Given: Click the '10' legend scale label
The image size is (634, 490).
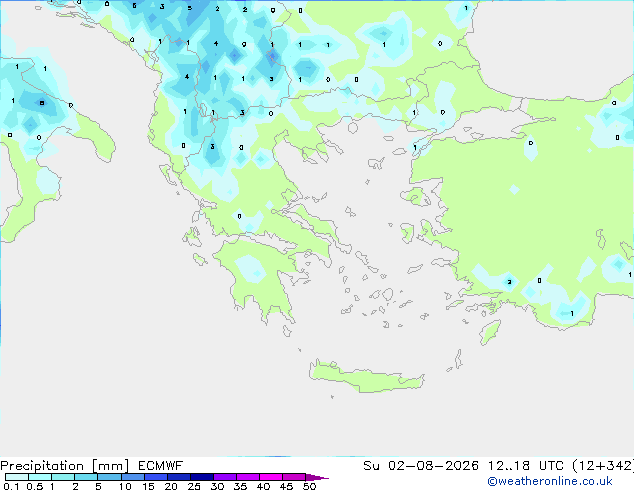Looking at the screenshot, I should [125, 486].
